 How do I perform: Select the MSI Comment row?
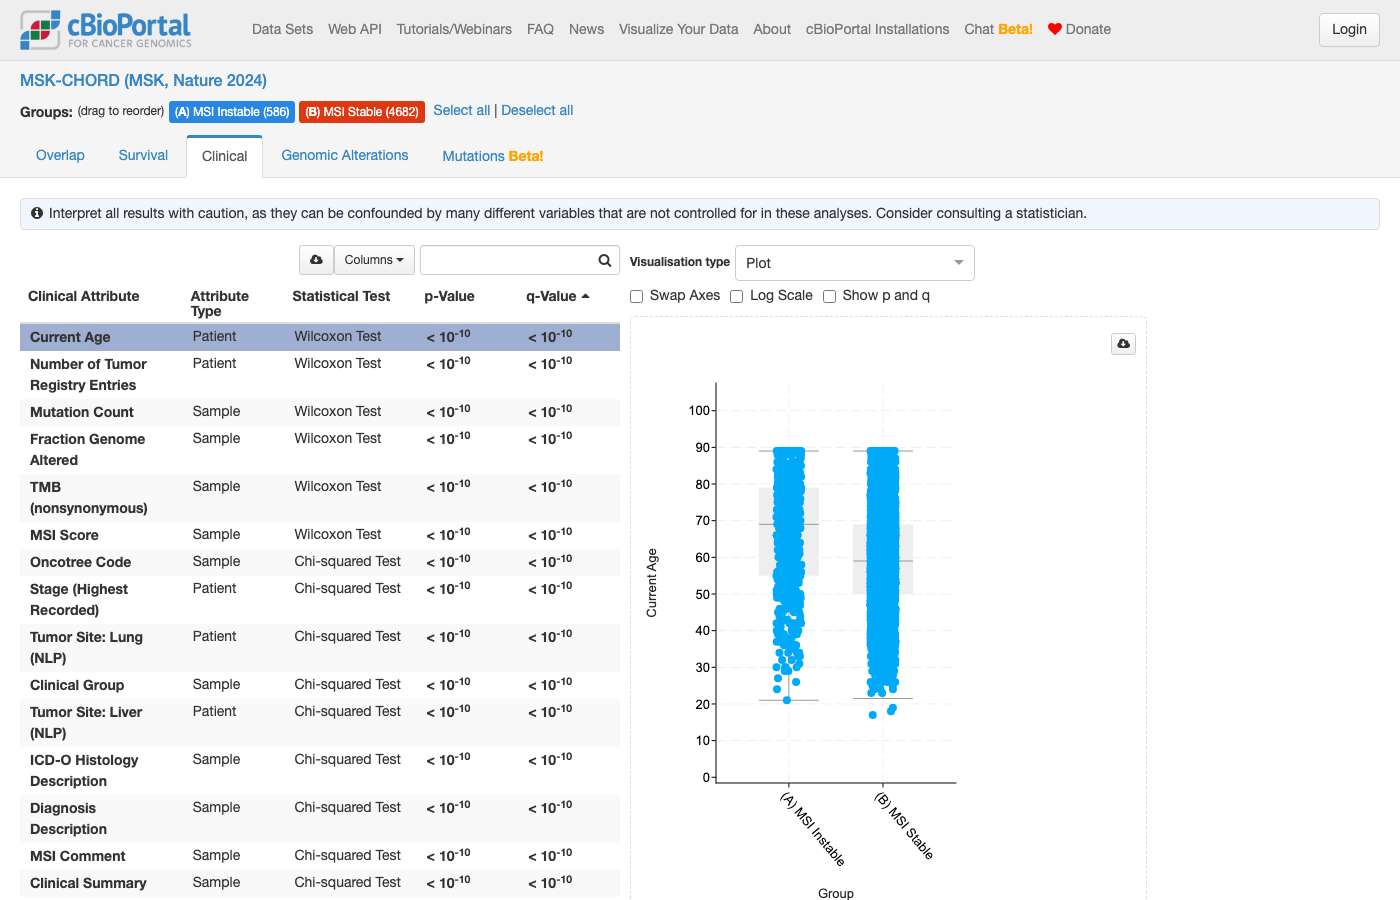tap(320, 856)
